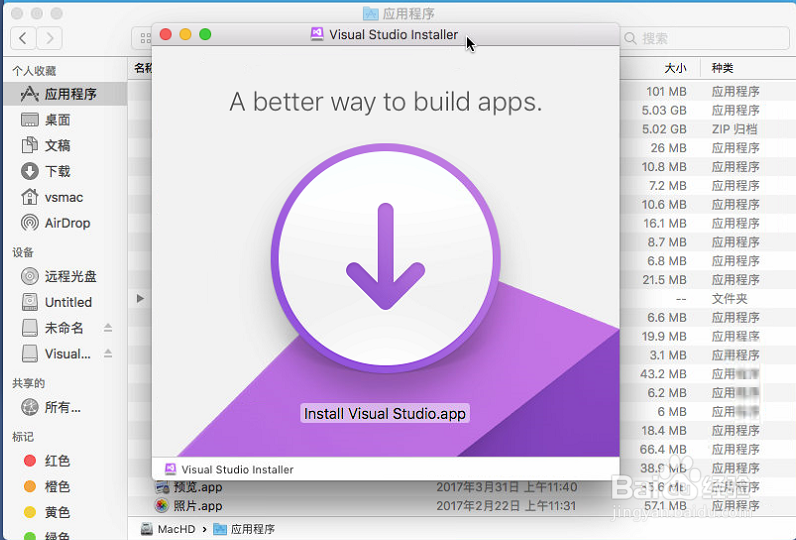Viewport: 796px width, 540px height.
Task: Click 应用程序 in Finder path bar
Action: pos(252,529)
